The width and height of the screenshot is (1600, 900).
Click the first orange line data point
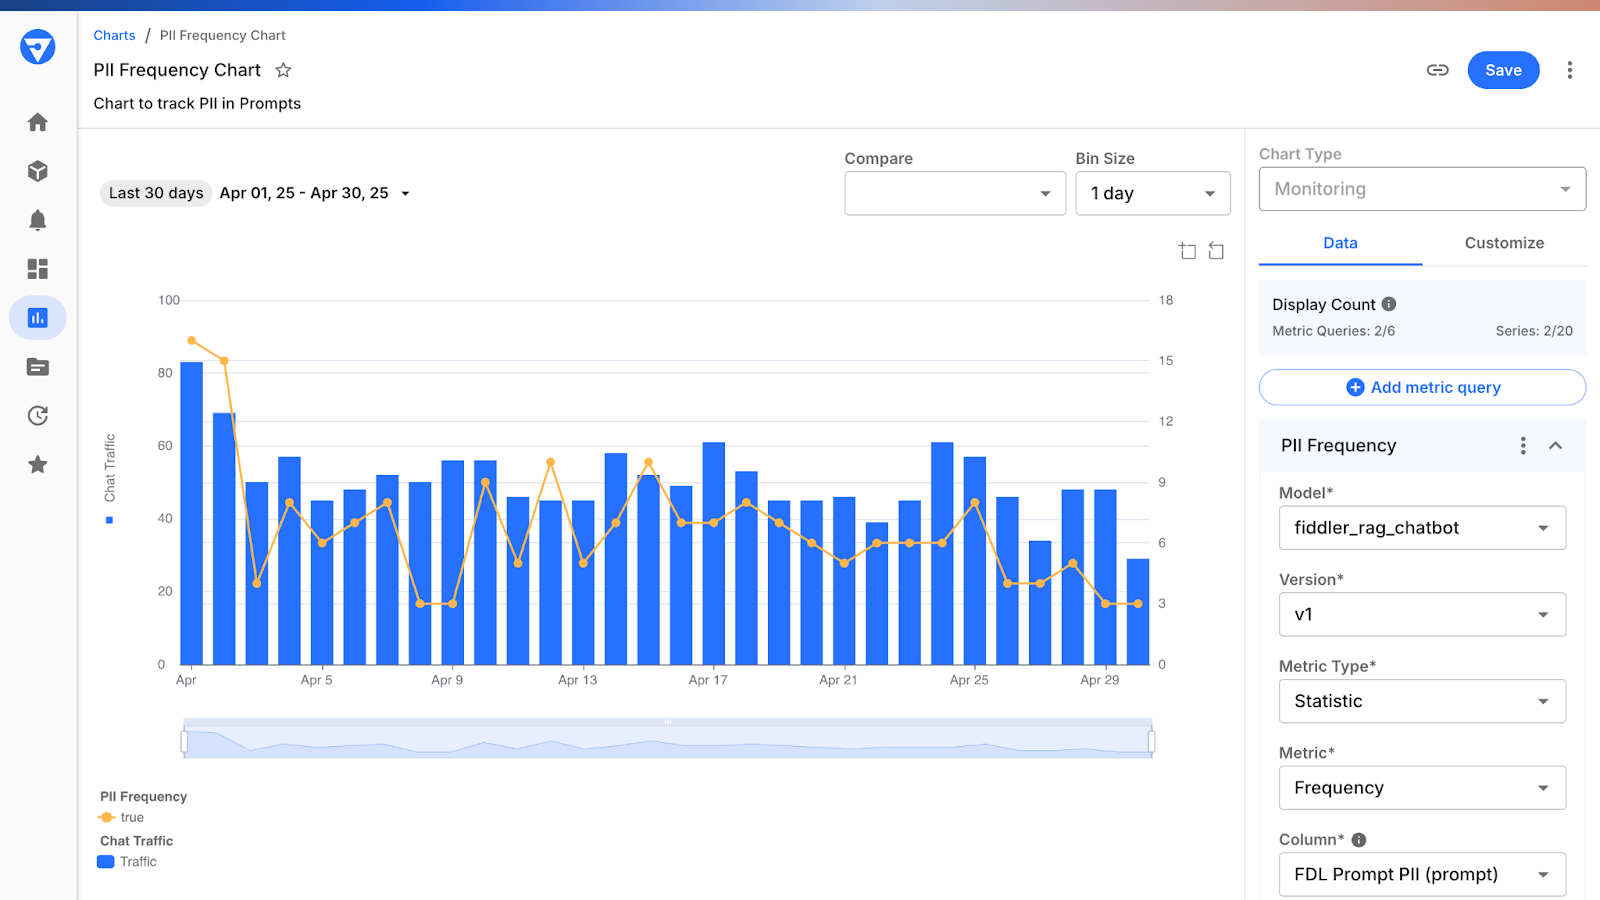coord(192,341)
